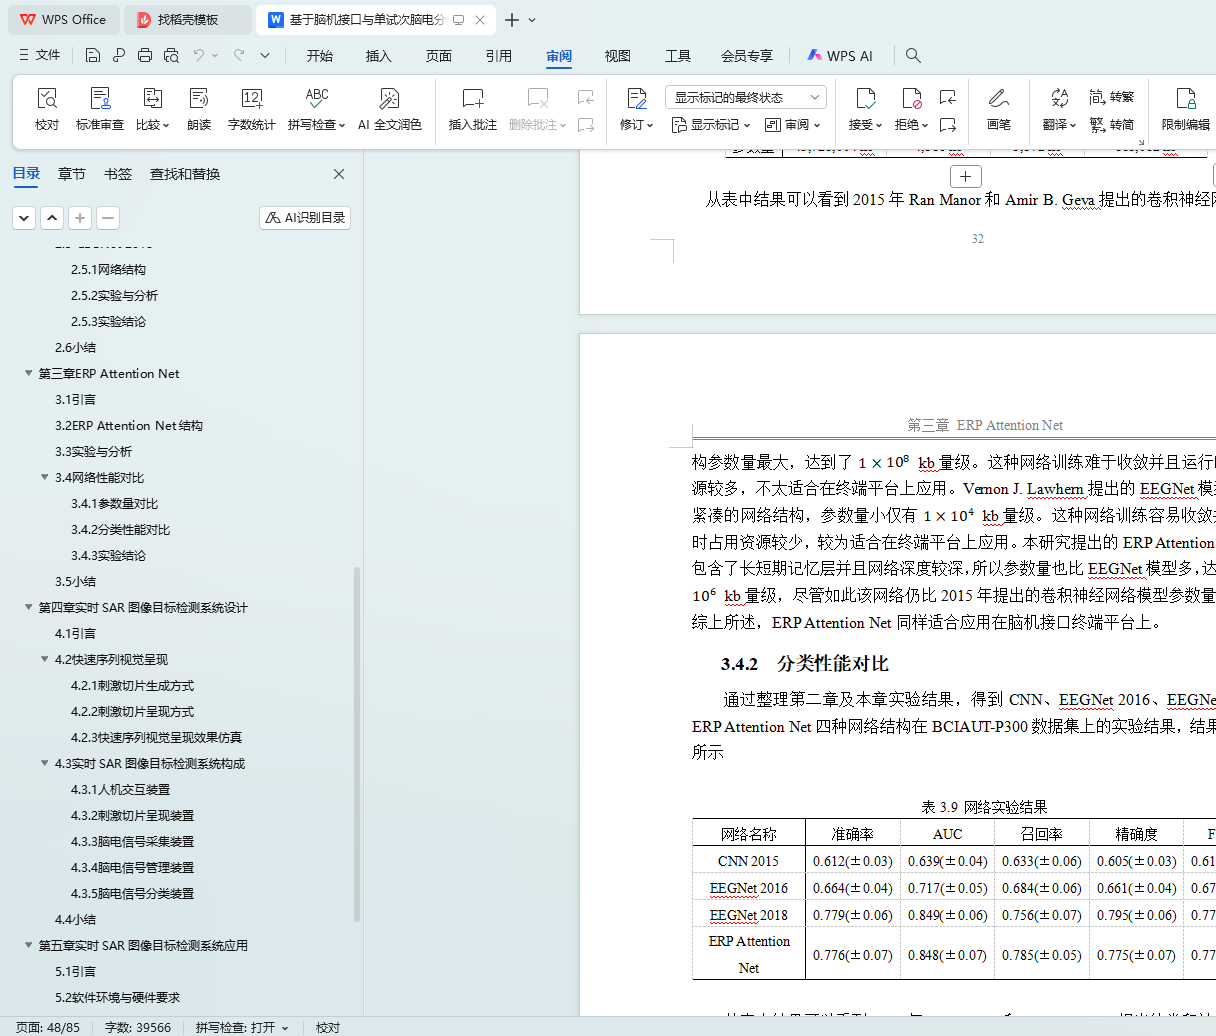
Task: Convert text with 转简
Action: point(1112,125)
